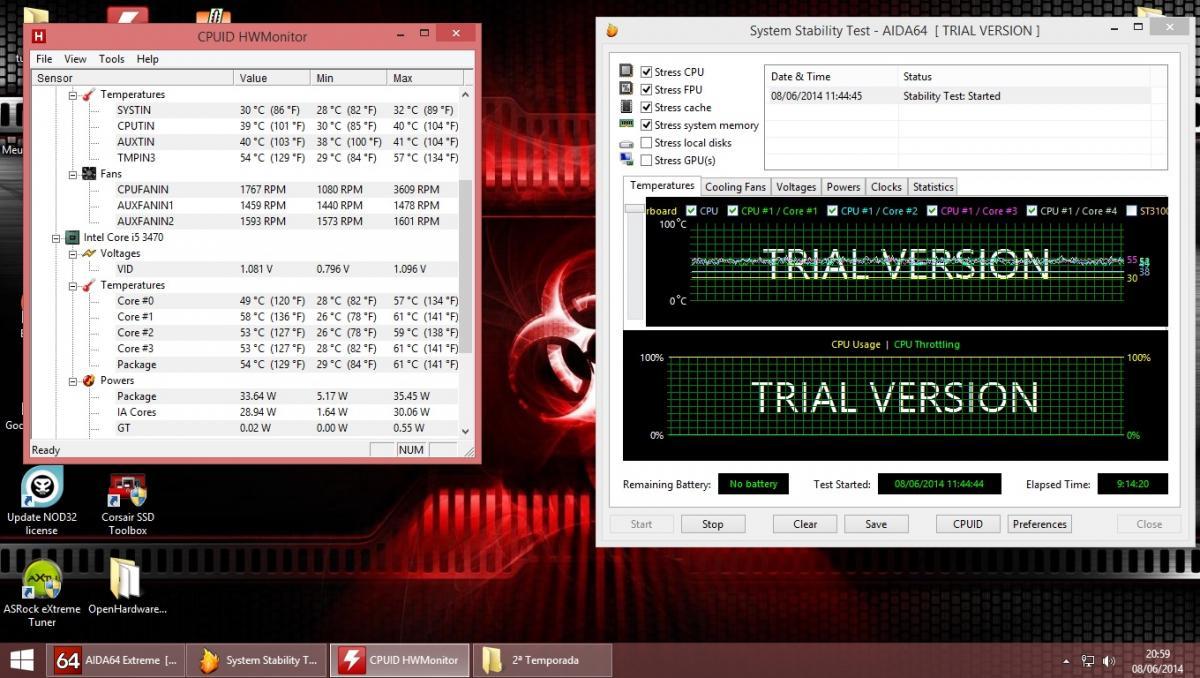Click the system memory RAM stick icon

tap(626, 124)
